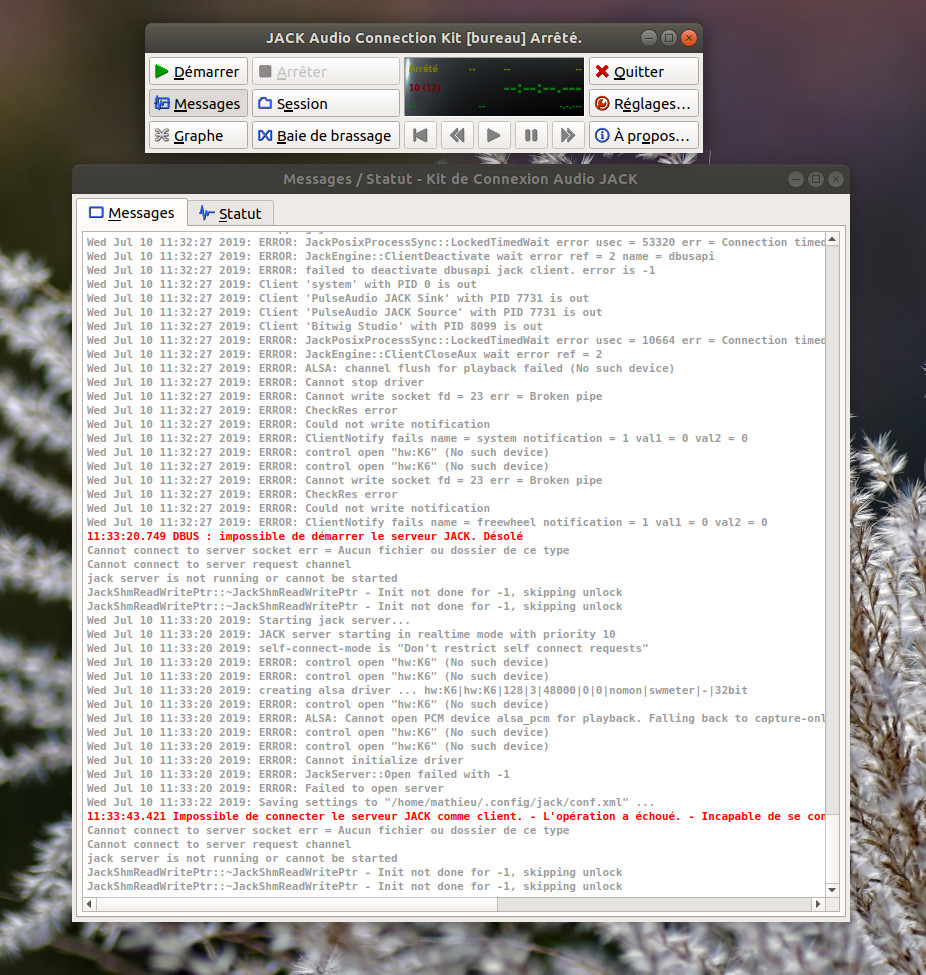Click the transport backward button
Image resolution: width=926 pixels, height=975 pixels.
[x=457, y=135]
